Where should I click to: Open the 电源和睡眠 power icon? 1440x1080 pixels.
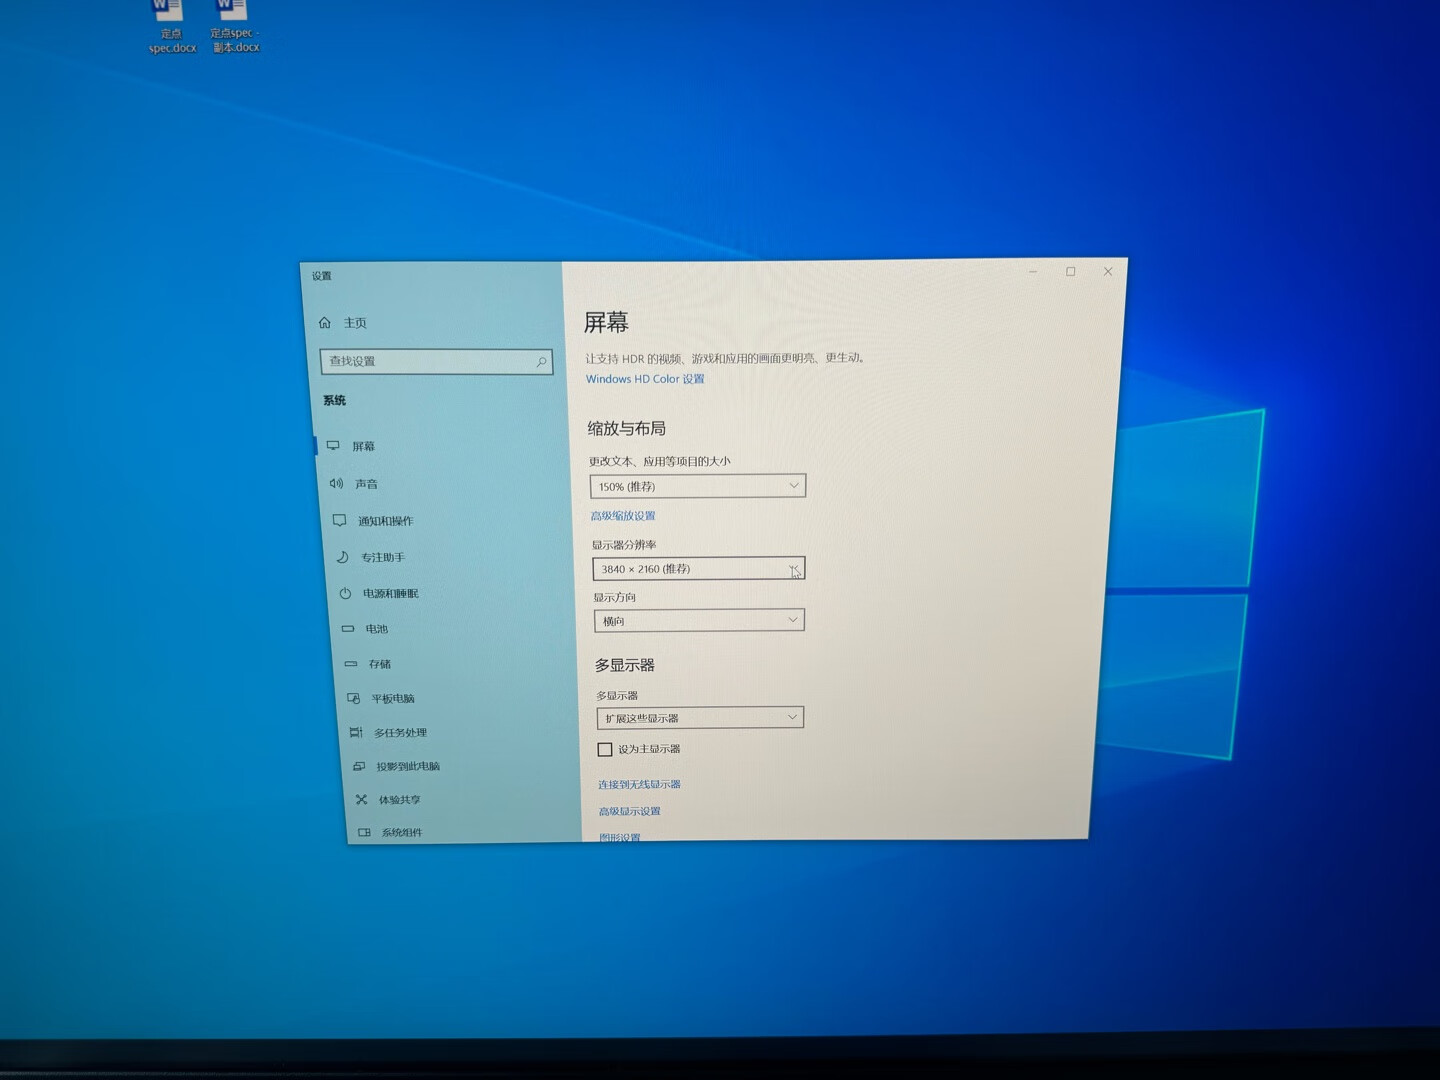click(x=345, y=593)
